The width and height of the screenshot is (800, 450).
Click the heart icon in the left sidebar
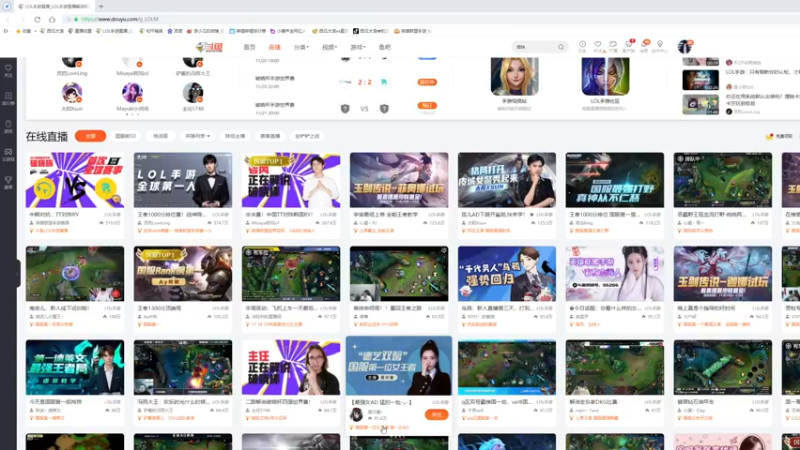coord(8,70)
